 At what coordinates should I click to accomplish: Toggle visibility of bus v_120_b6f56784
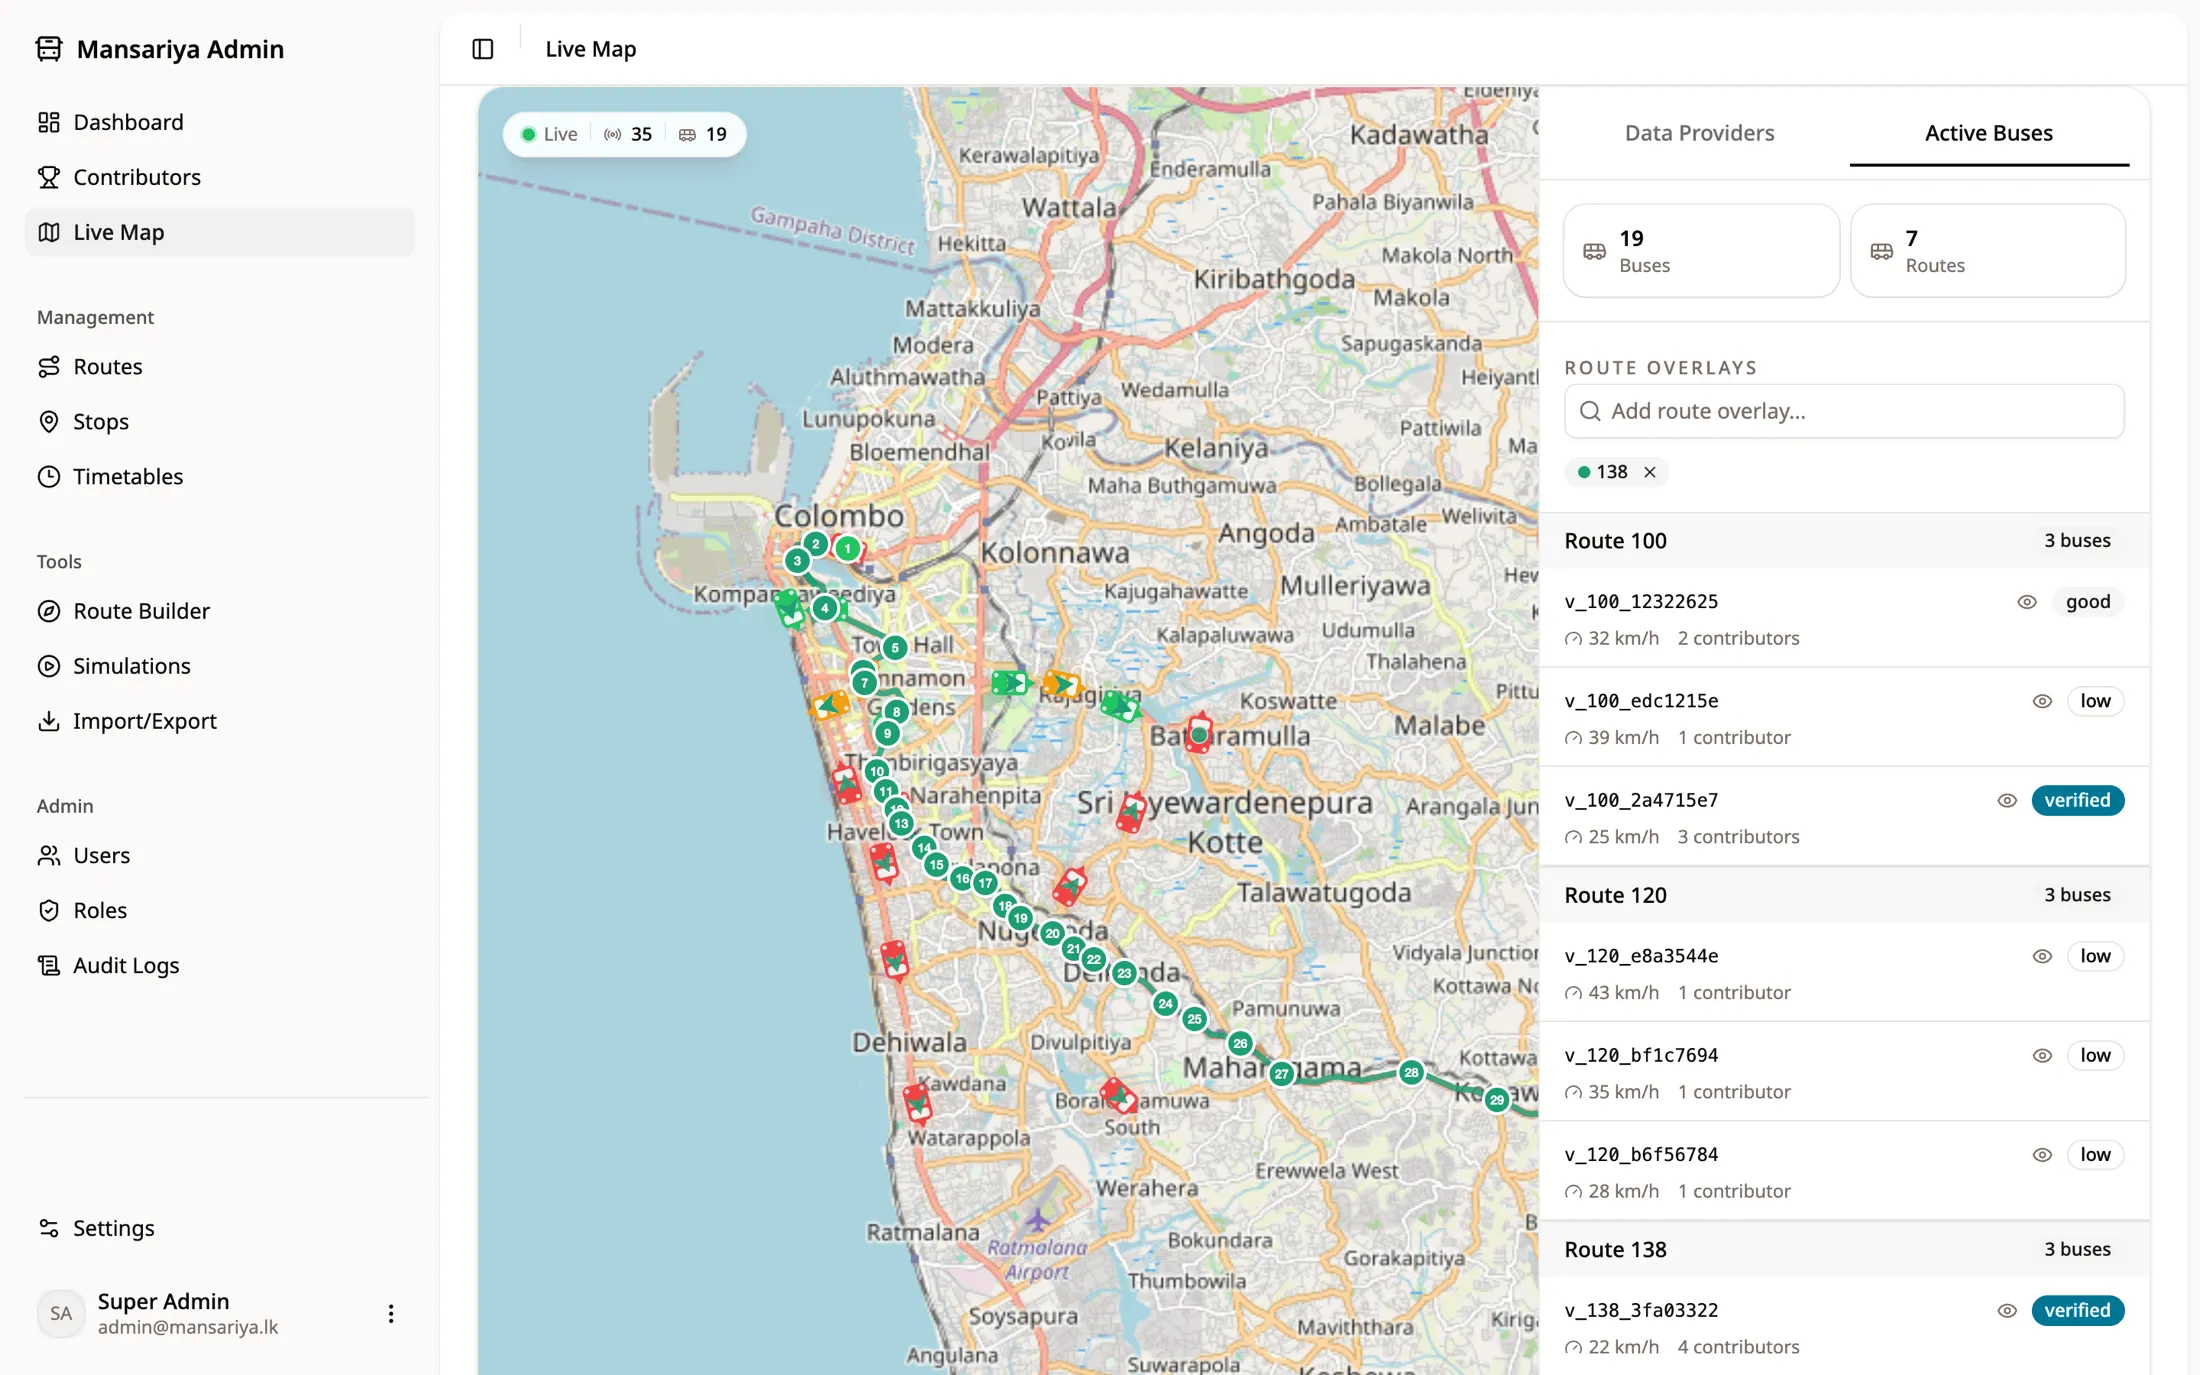pos(2043,1155)
